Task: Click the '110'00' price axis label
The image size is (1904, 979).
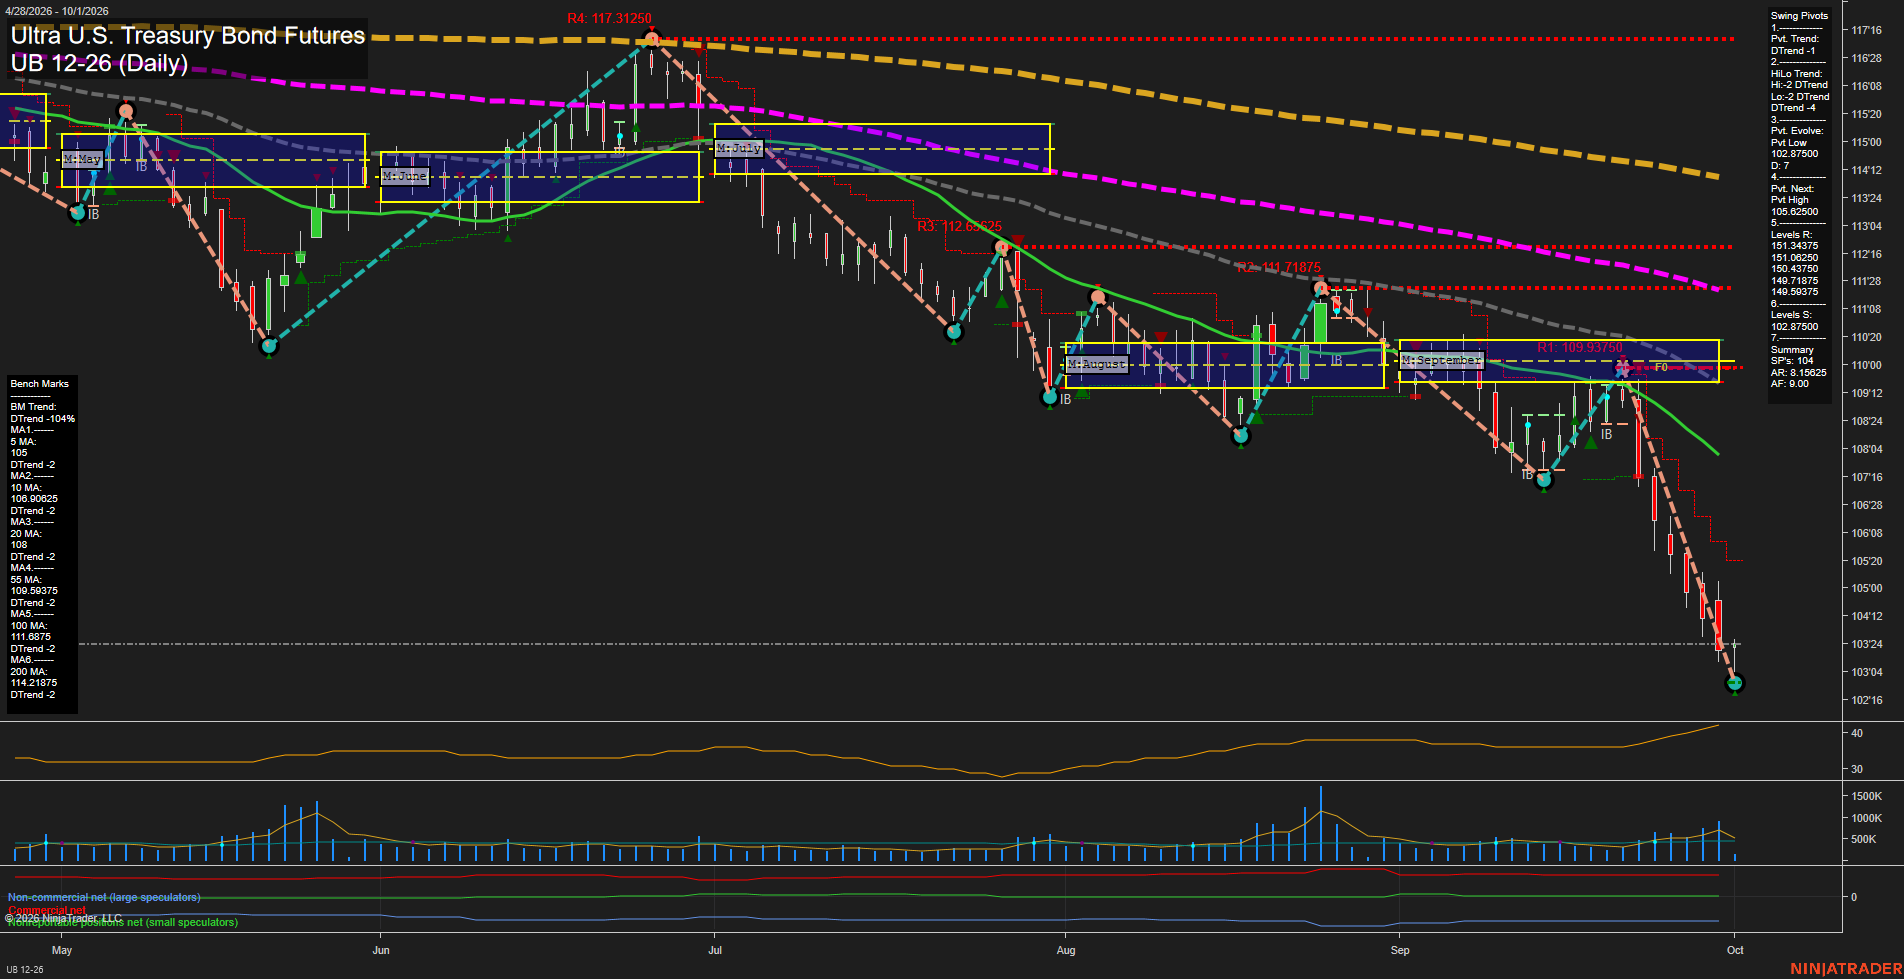Action: (x=1867, y=366)
